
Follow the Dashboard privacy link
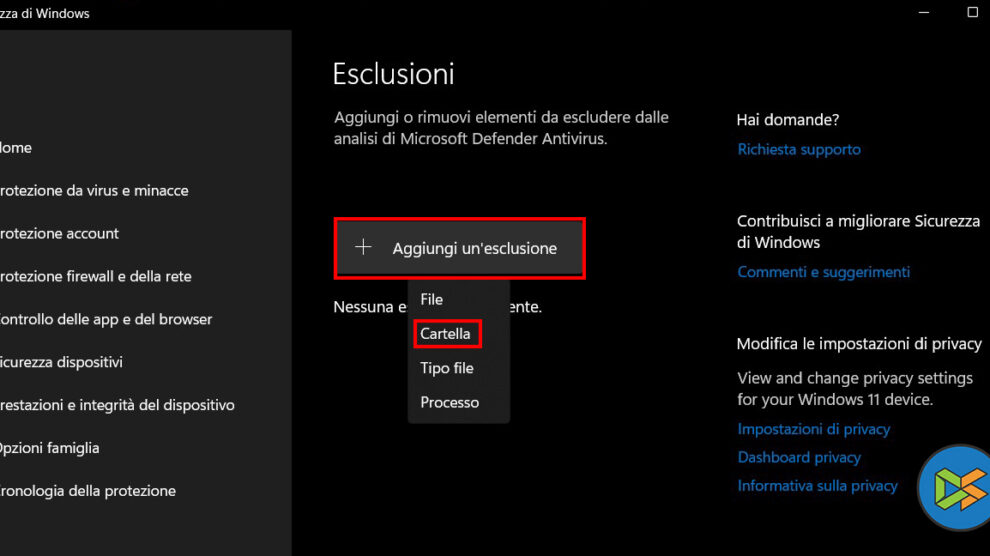tap(799, 457)
